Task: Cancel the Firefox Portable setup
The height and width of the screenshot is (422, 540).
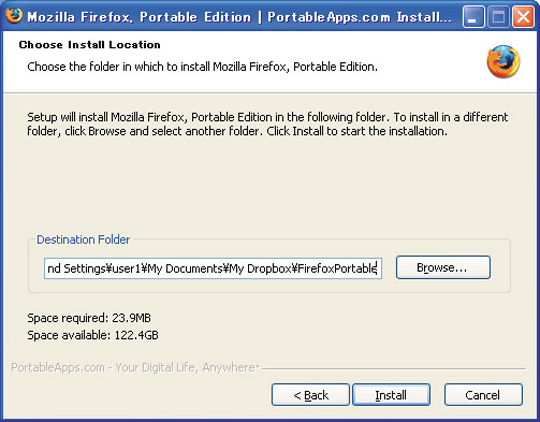Action: (483, 395)
